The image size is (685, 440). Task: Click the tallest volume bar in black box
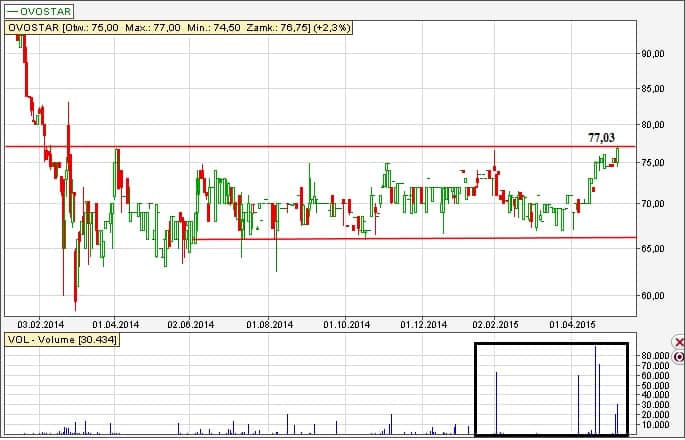pyautogui.click(x=595, y=390)
